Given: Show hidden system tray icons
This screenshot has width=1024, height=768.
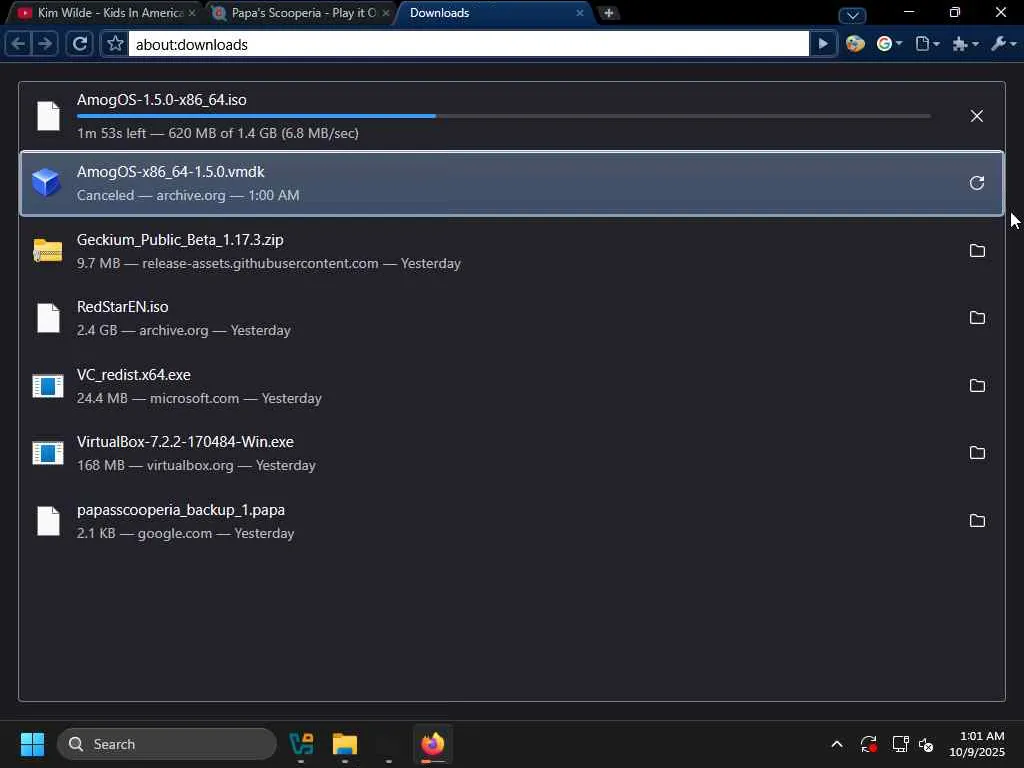Looking at the screenshot, I should 837,744.
